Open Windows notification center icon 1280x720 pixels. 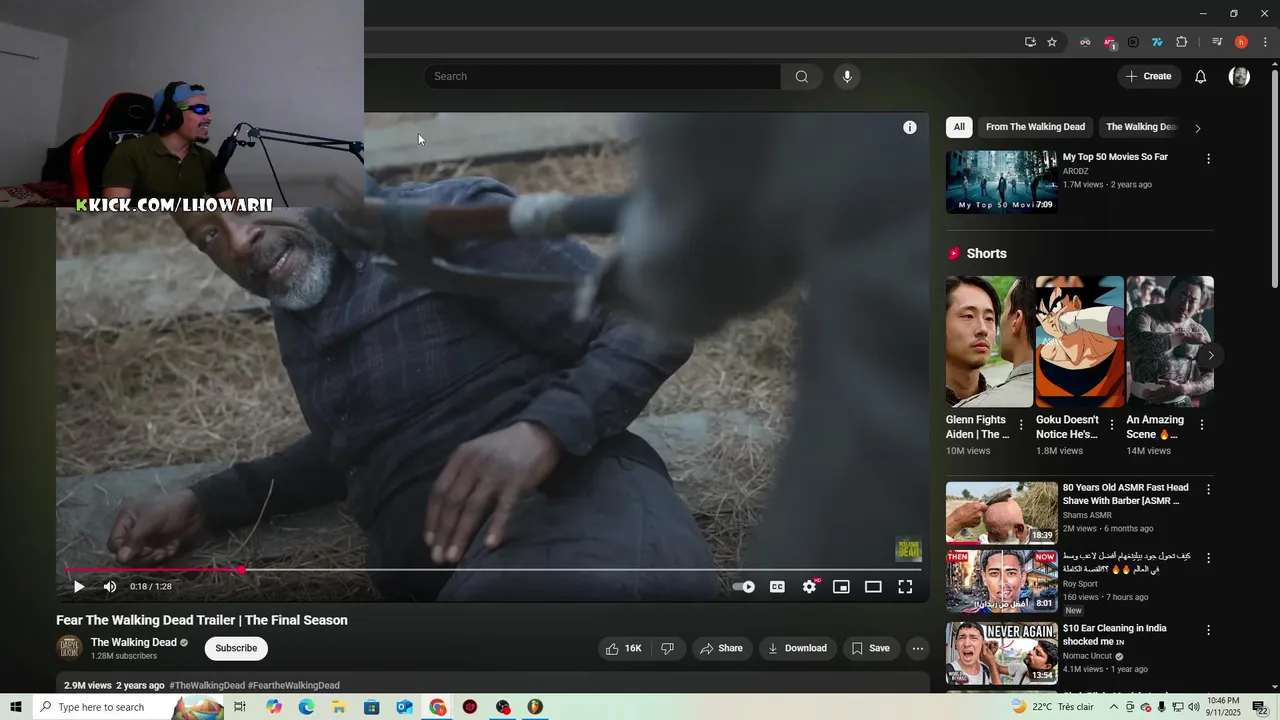click(x=1259, y=707)
